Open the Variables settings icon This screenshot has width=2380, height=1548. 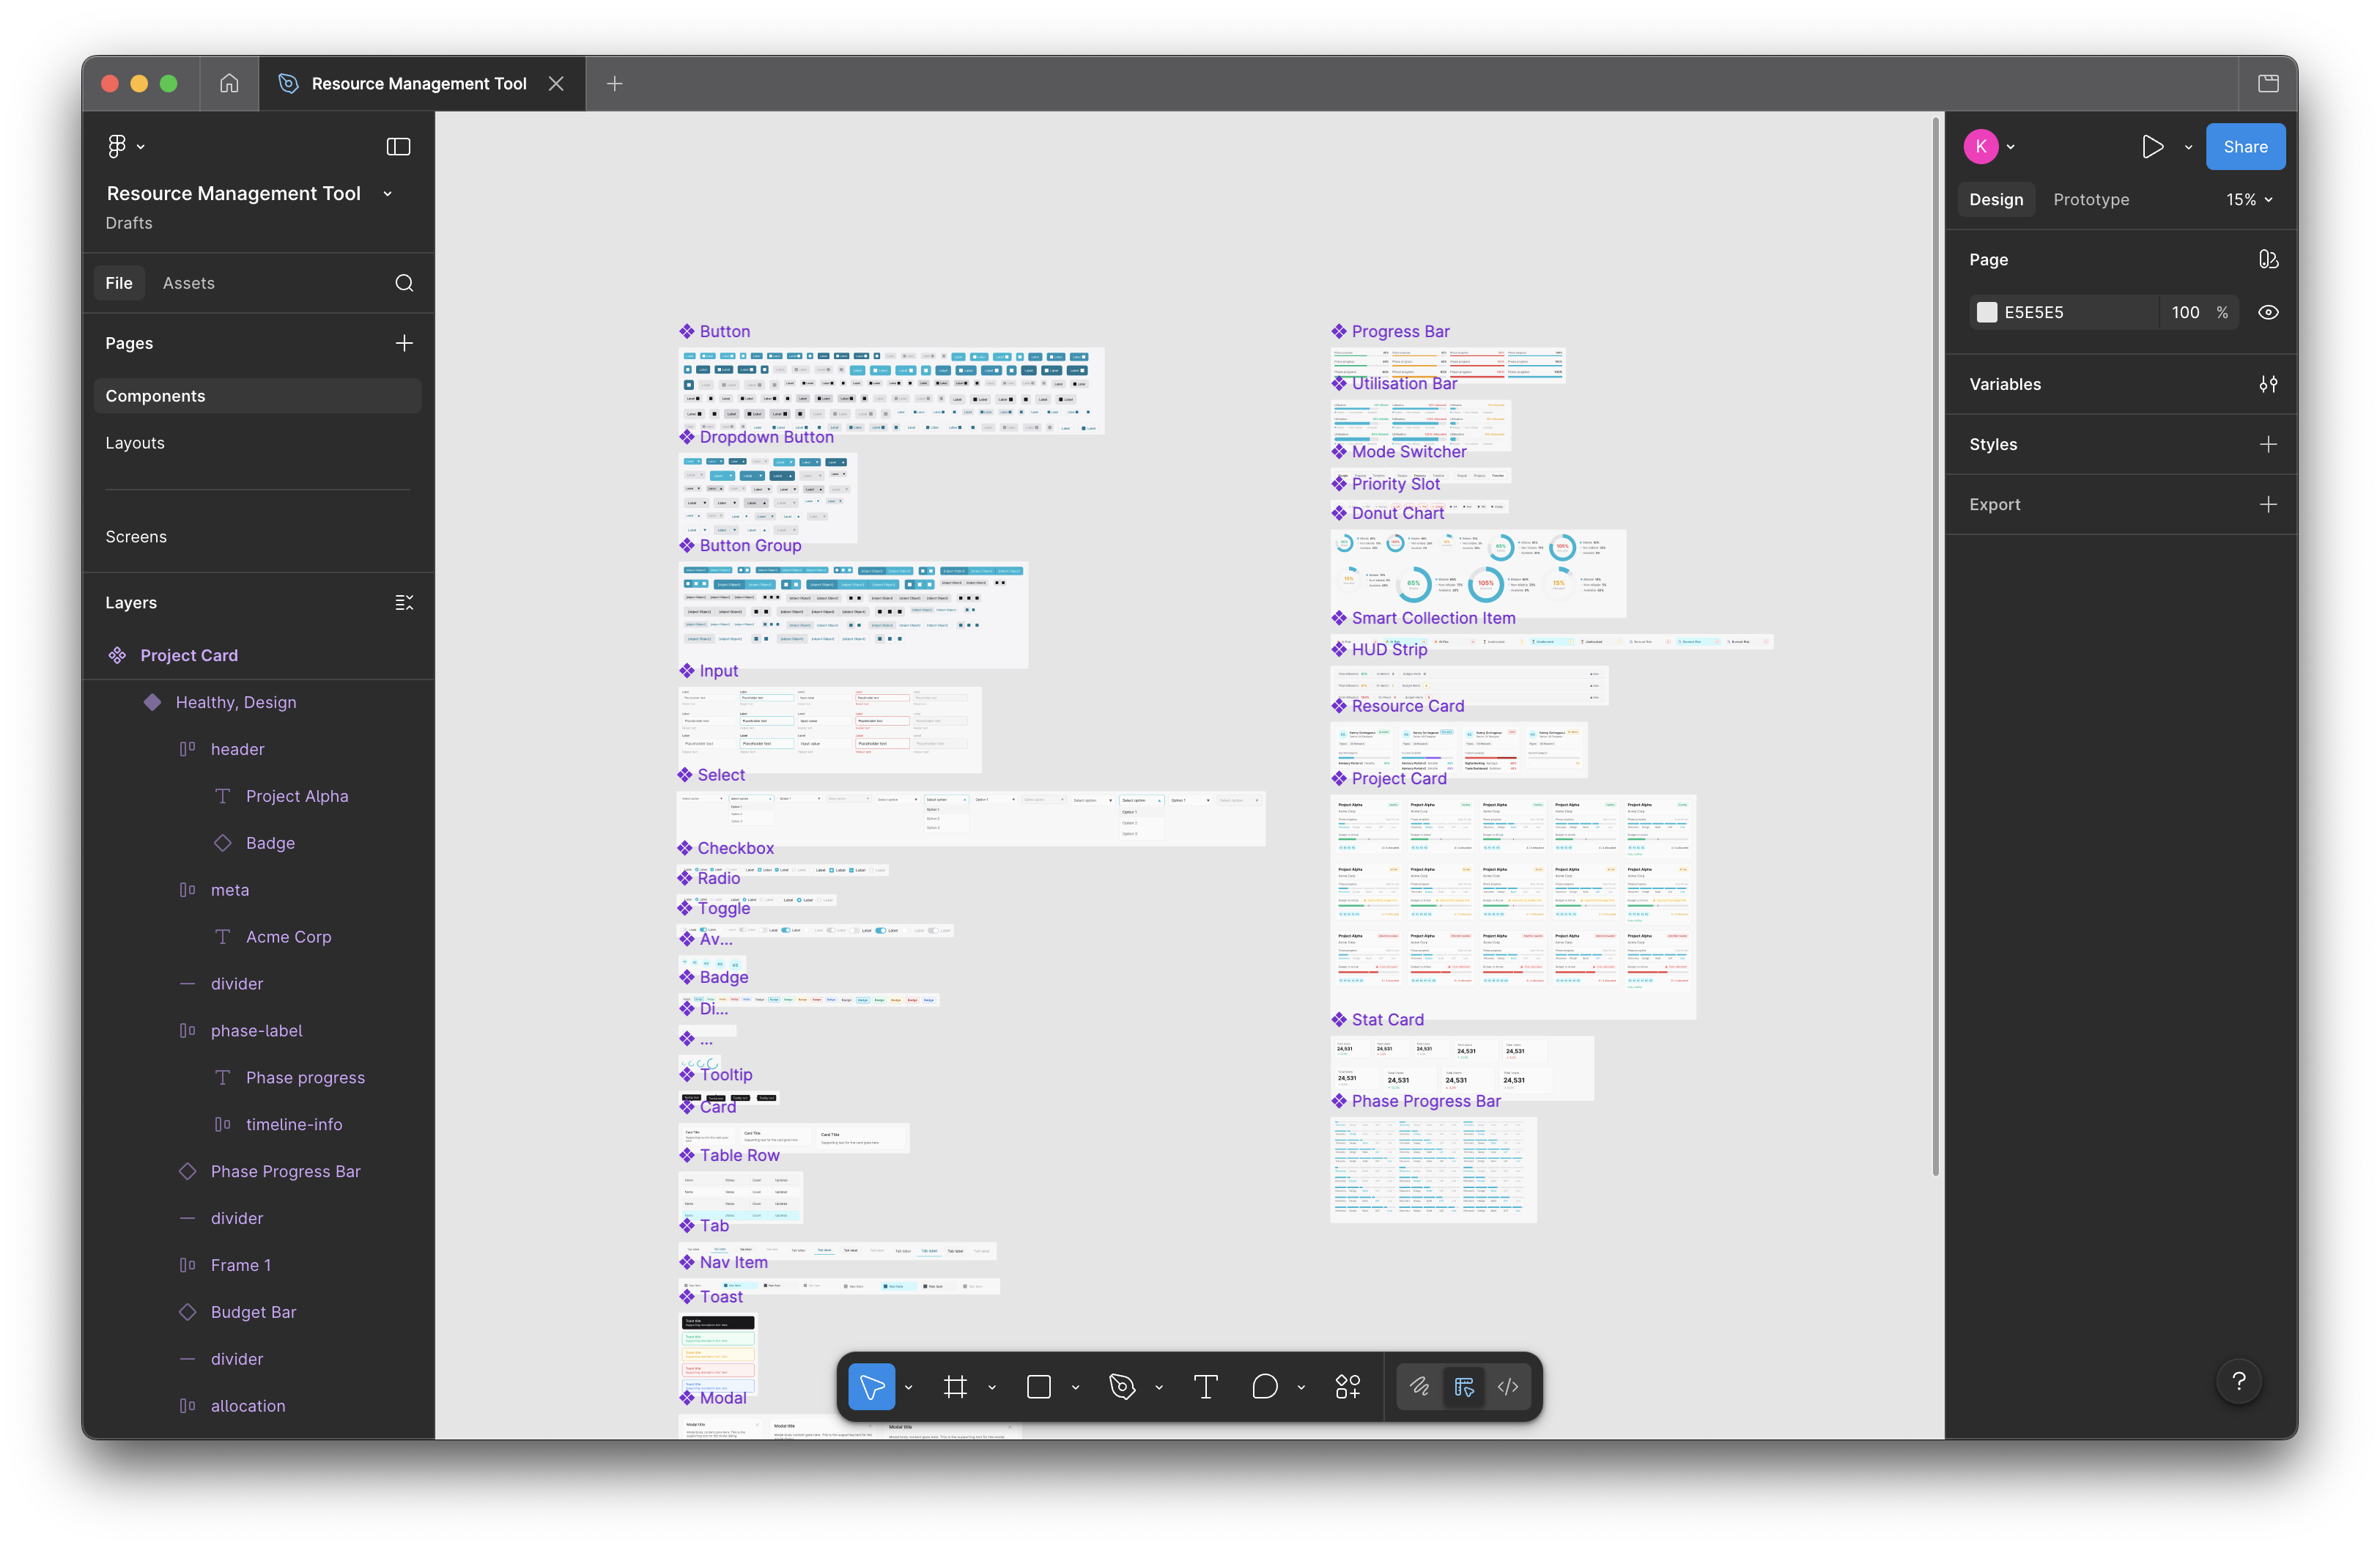2268,384
